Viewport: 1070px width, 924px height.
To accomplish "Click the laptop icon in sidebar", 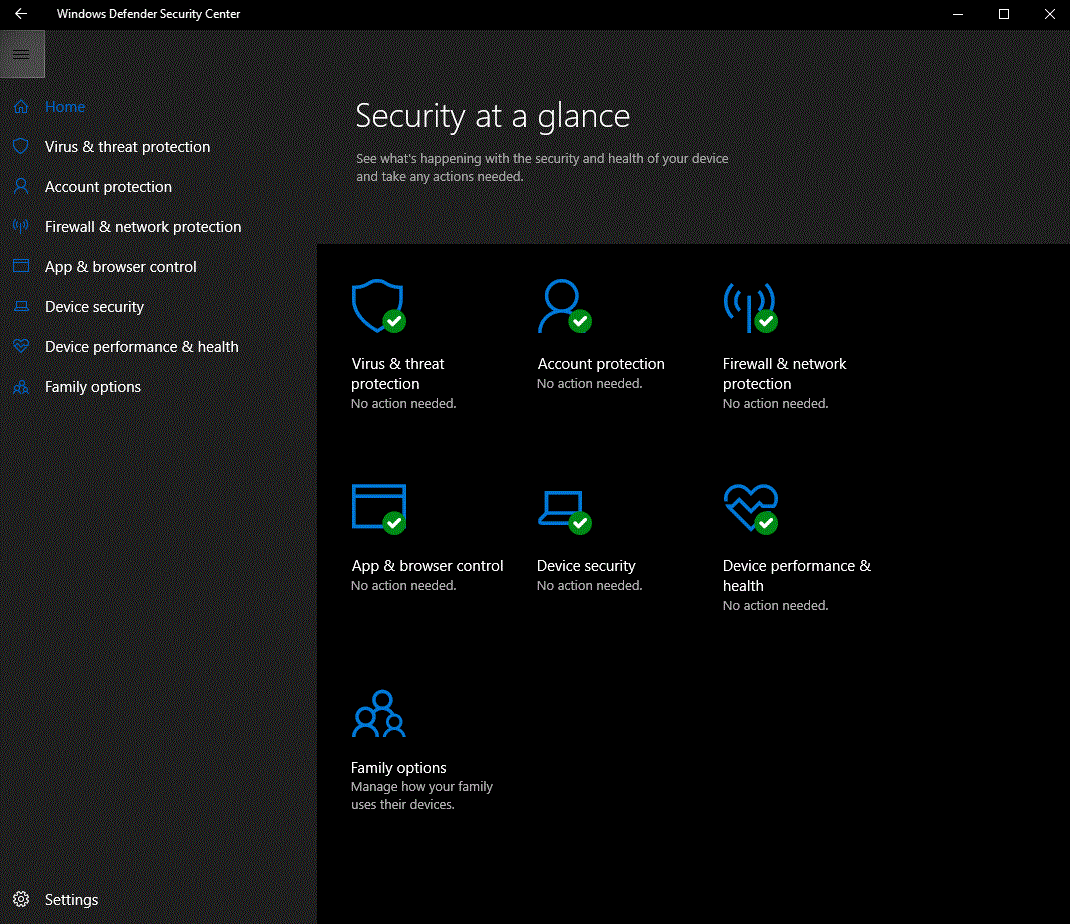I will pos(21,306).
